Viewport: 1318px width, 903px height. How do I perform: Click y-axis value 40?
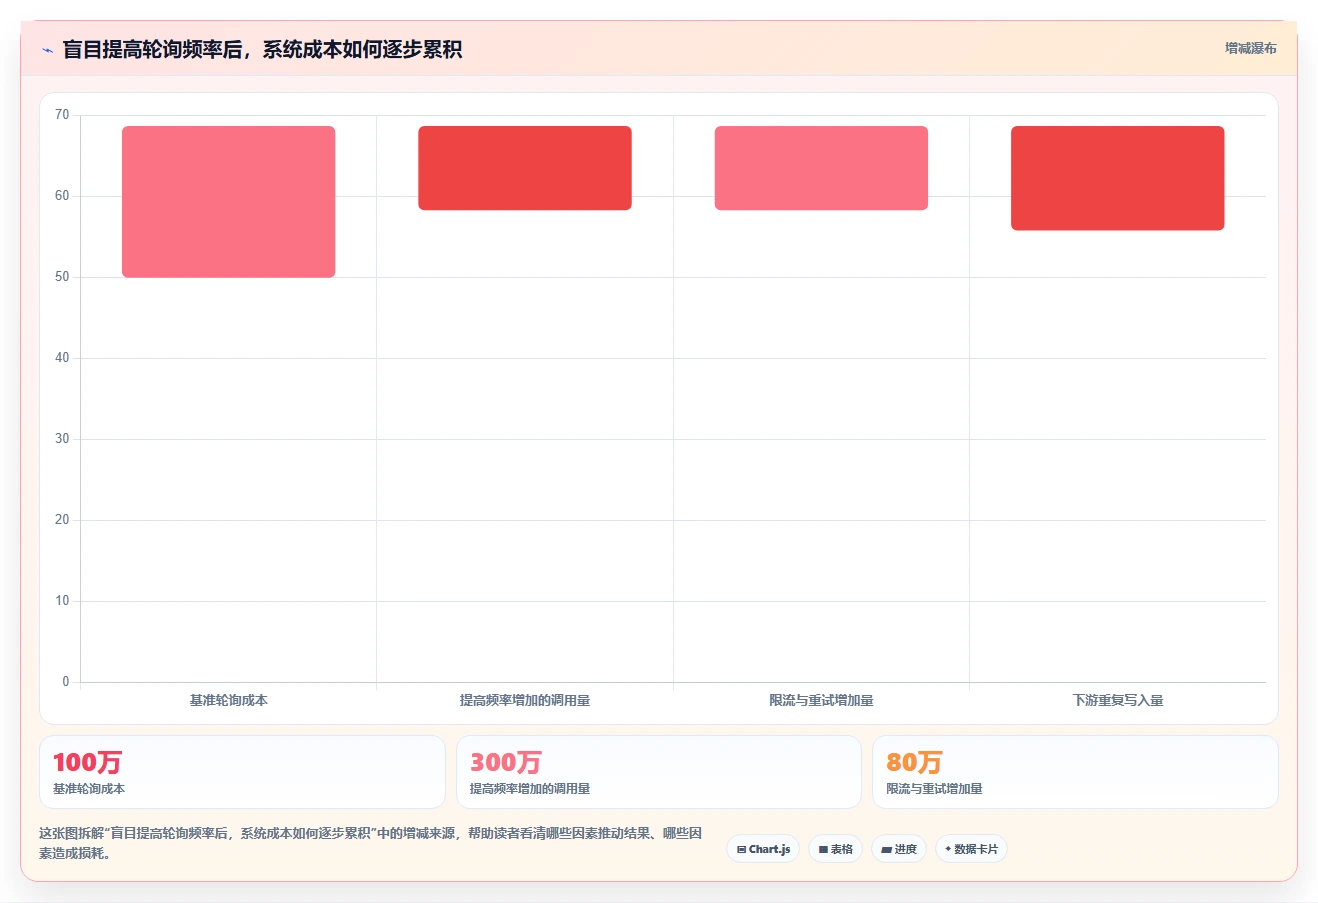coord(62,358)
